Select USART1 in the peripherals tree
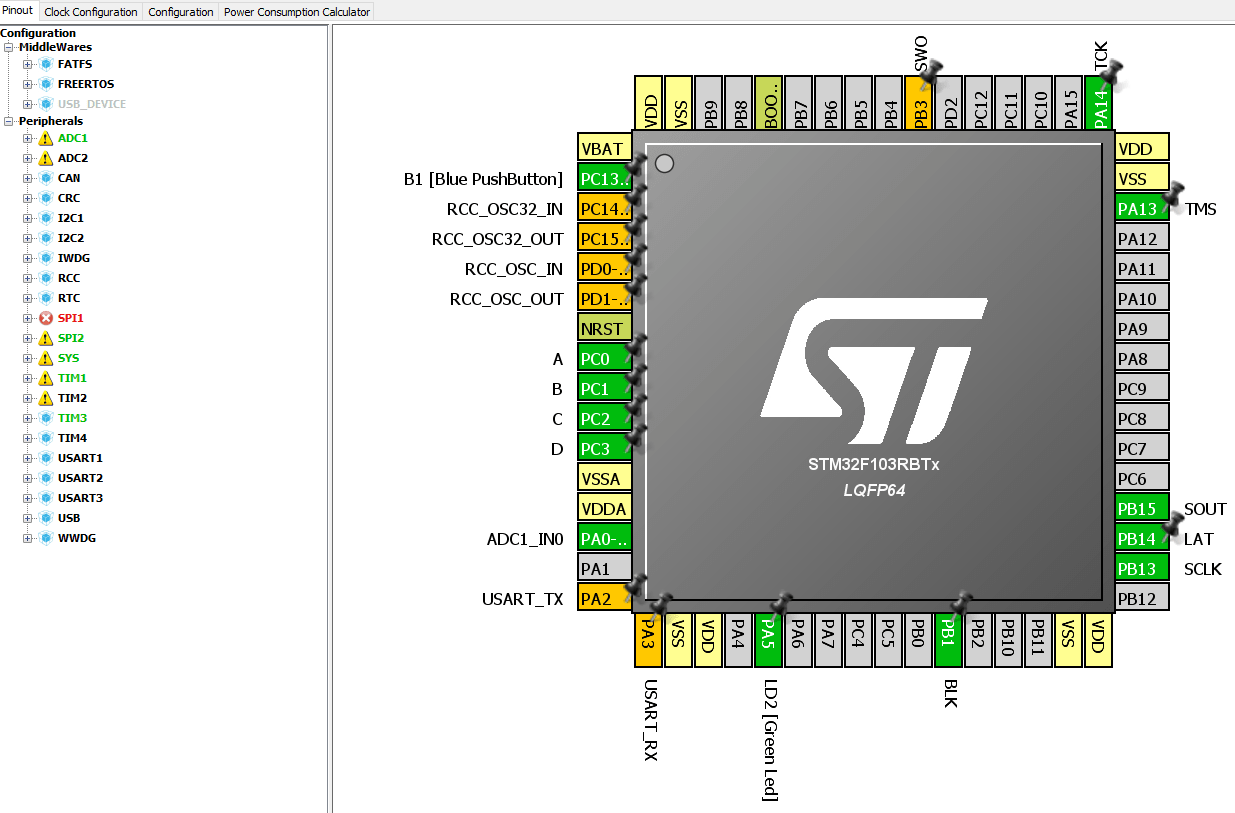The height and width of the screenshot is (813, 1235). pos(80,458)
